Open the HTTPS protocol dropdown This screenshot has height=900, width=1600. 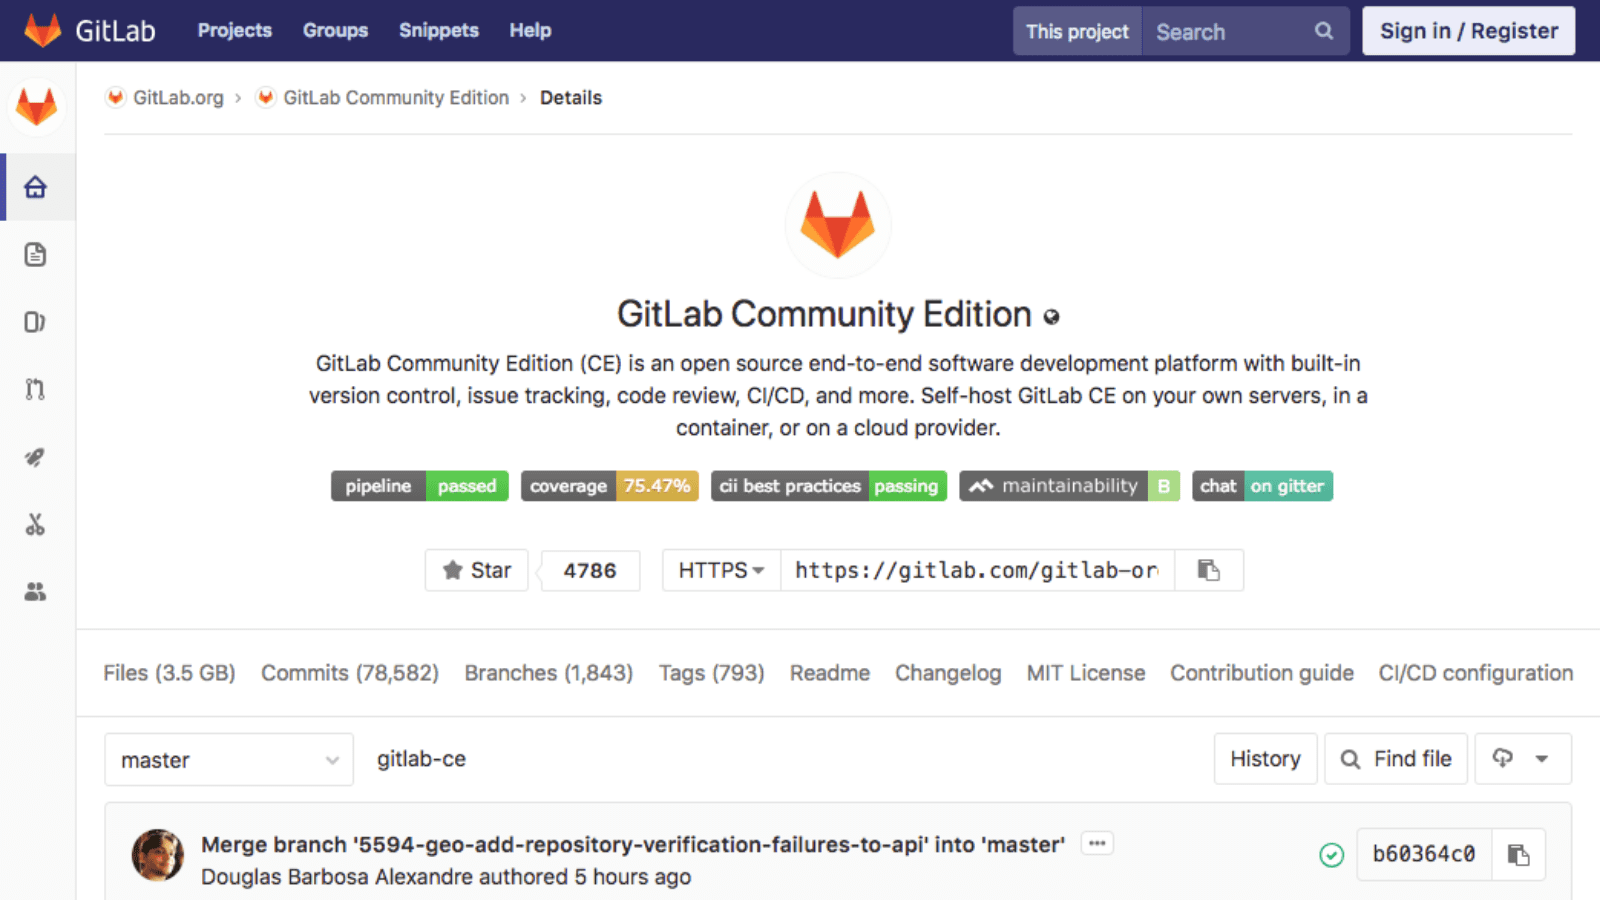point(721,570)
